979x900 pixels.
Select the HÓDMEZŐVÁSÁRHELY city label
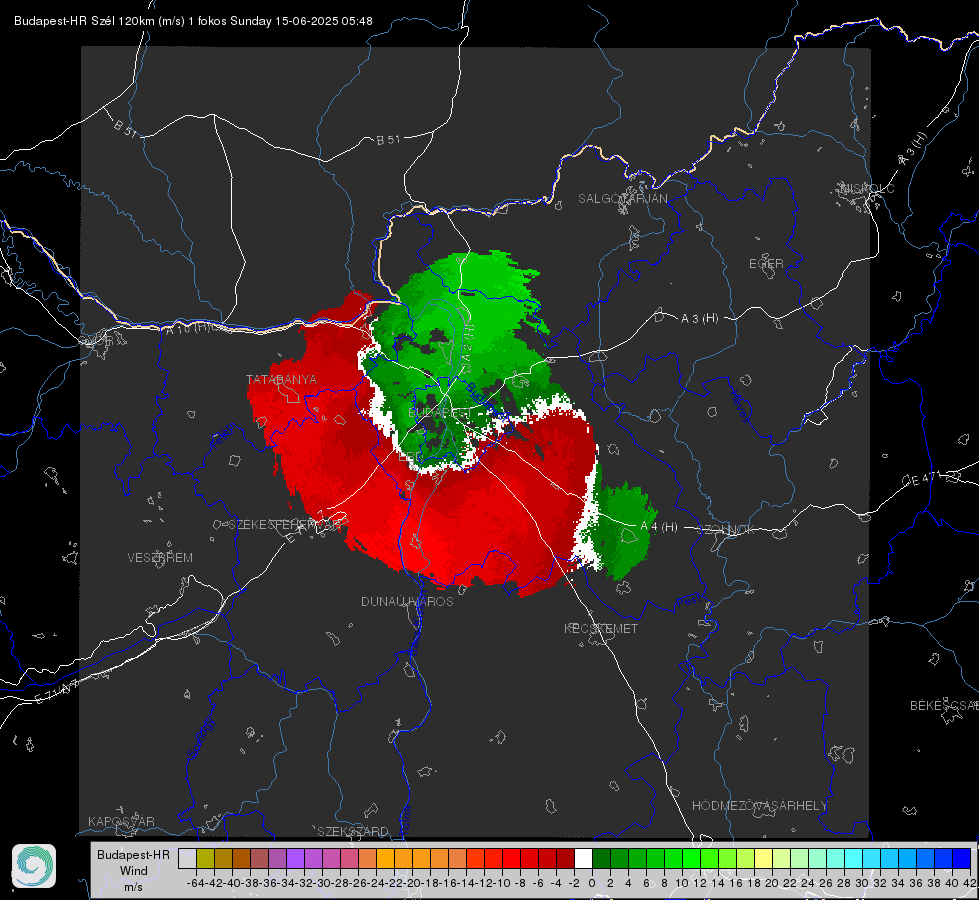point(759,805)
